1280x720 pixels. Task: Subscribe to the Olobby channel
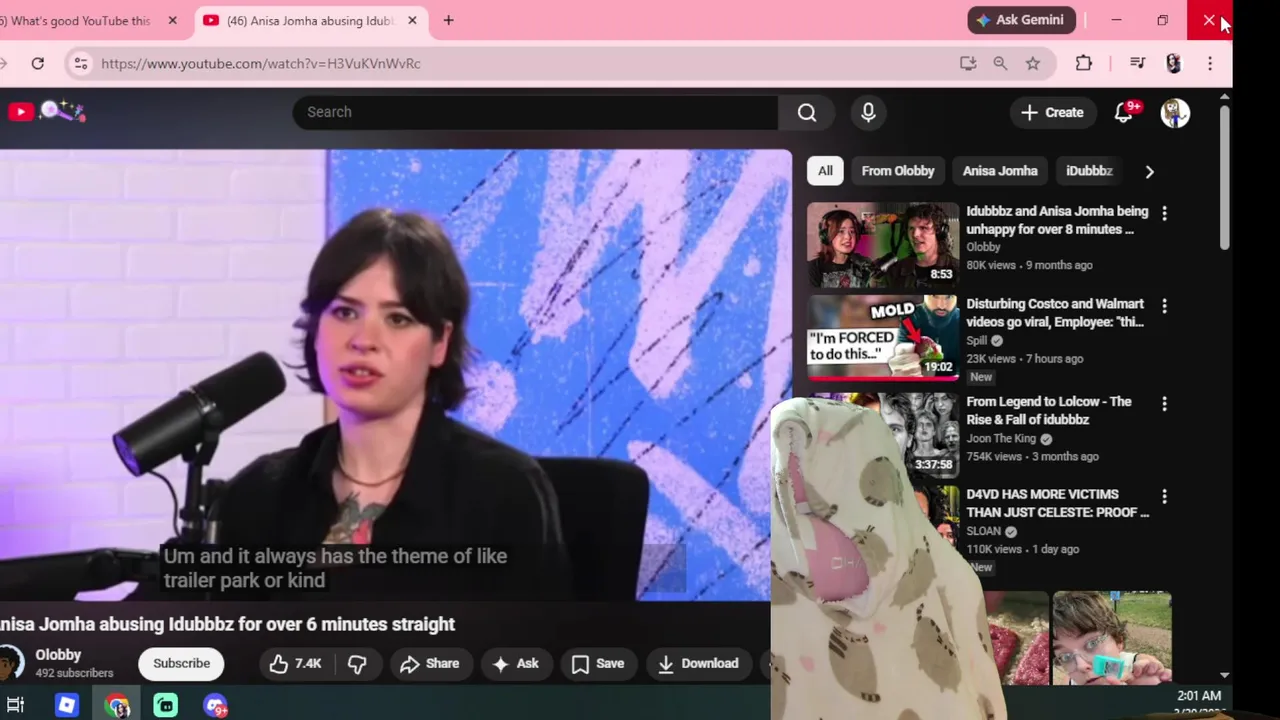tap(181, 663)
